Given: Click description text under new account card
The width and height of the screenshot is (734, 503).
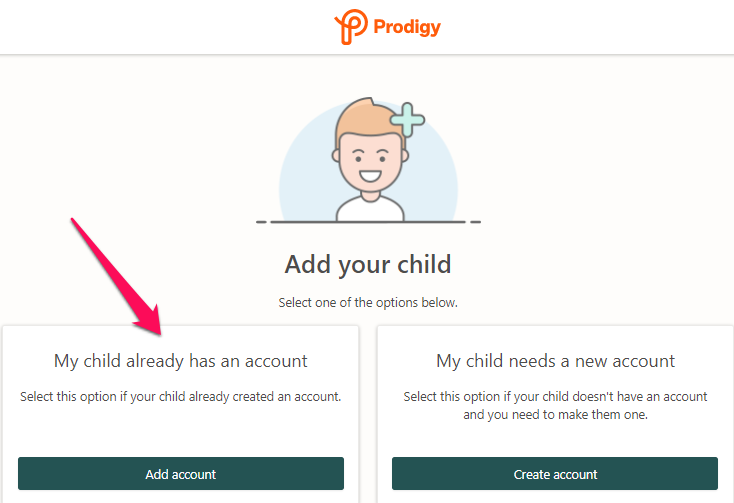Looking at the screenshot, I should (x=555, y=405).
